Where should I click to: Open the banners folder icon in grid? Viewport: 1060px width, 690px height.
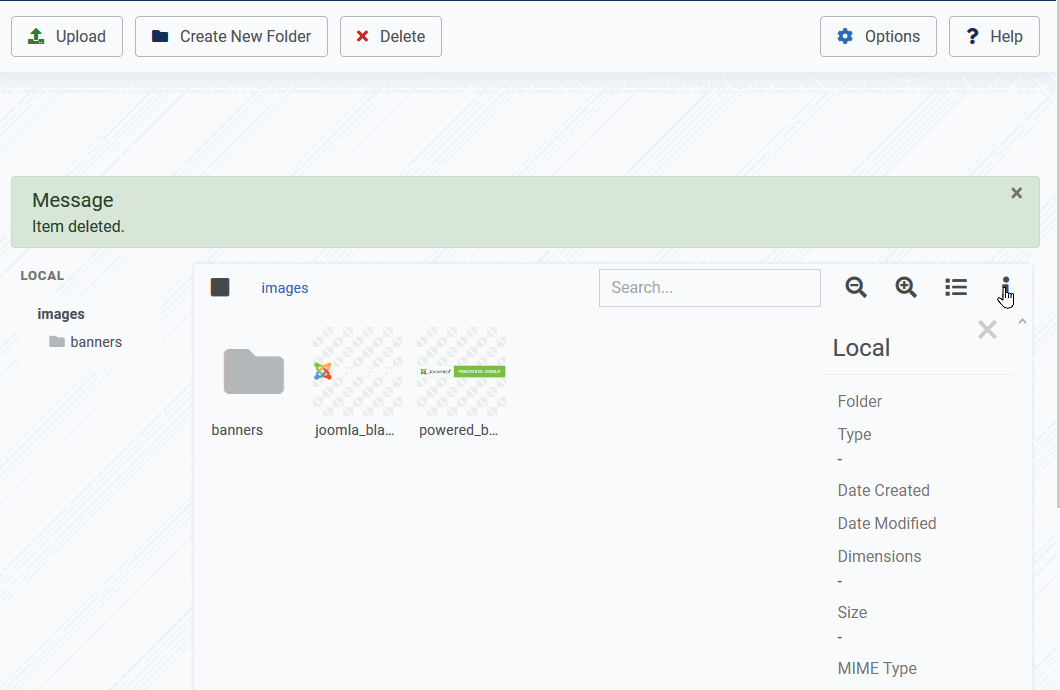(253, 372)
